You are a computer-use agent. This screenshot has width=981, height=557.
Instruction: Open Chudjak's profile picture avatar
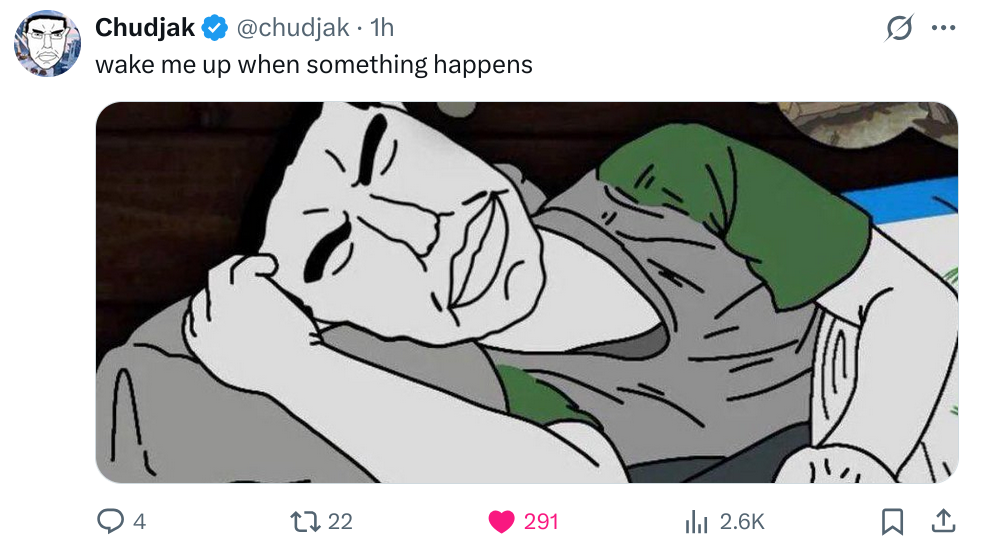[x=47, y=44]
